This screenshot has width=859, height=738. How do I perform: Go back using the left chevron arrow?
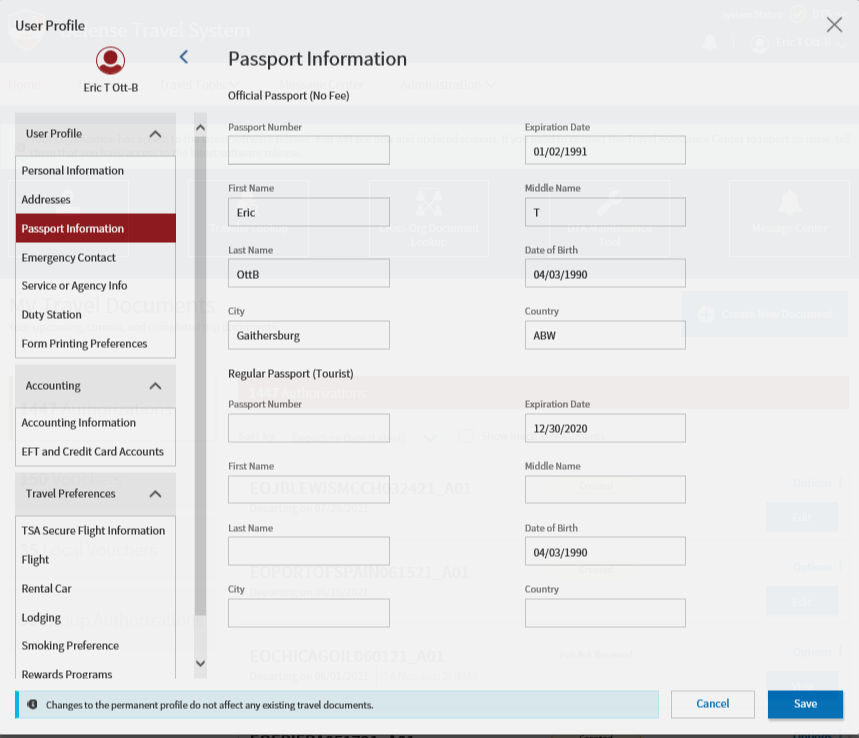183,58
